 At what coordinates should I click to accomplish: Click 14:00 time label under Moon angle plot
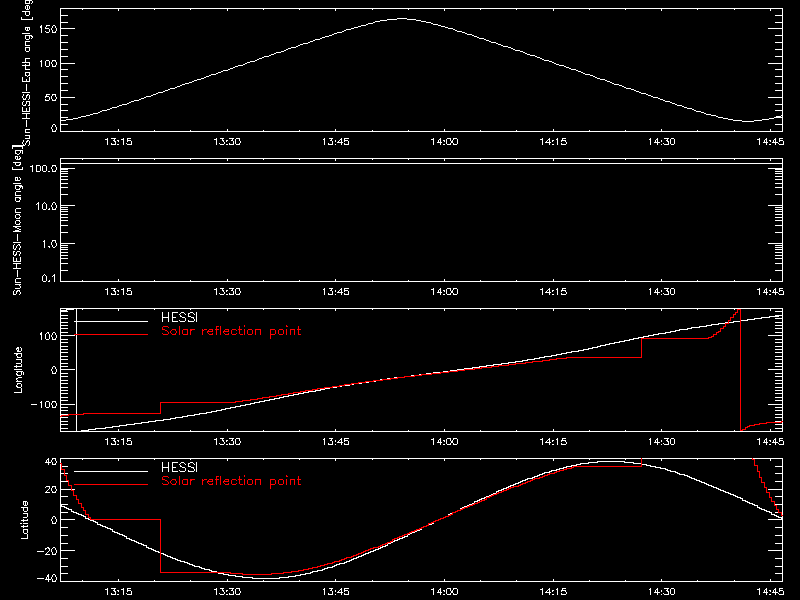point(444,292)
